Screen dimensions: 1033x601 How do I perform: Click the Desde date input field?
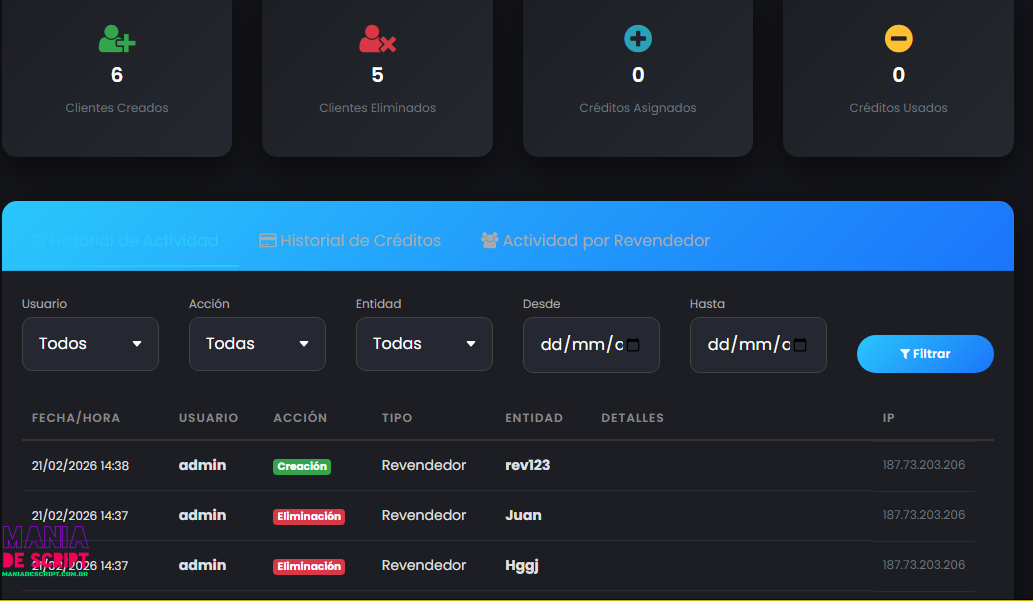[591, 345]
